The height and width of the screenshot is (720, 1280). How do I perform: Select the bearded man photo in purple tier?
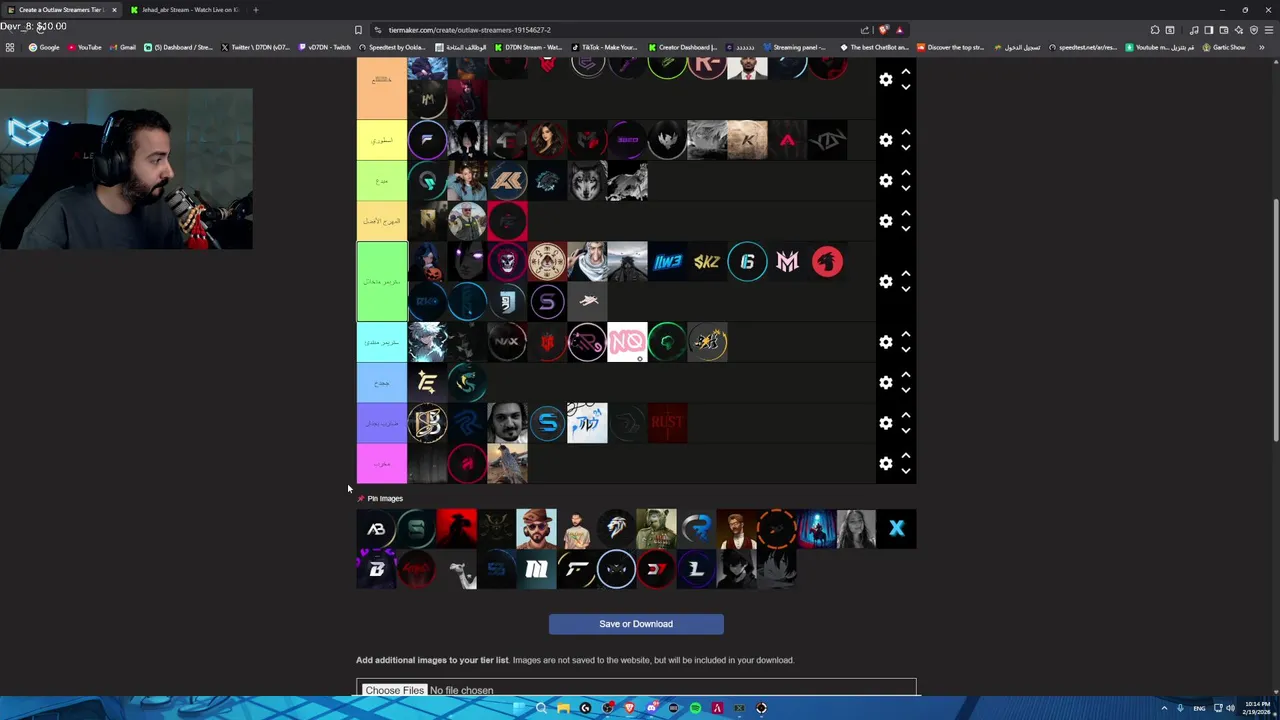[507, 423]
